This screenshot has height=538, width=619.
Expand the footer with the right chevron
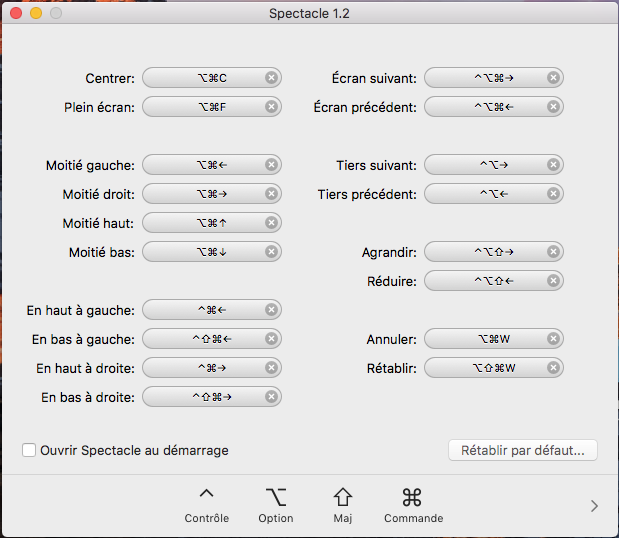click(x=595, y=506)
